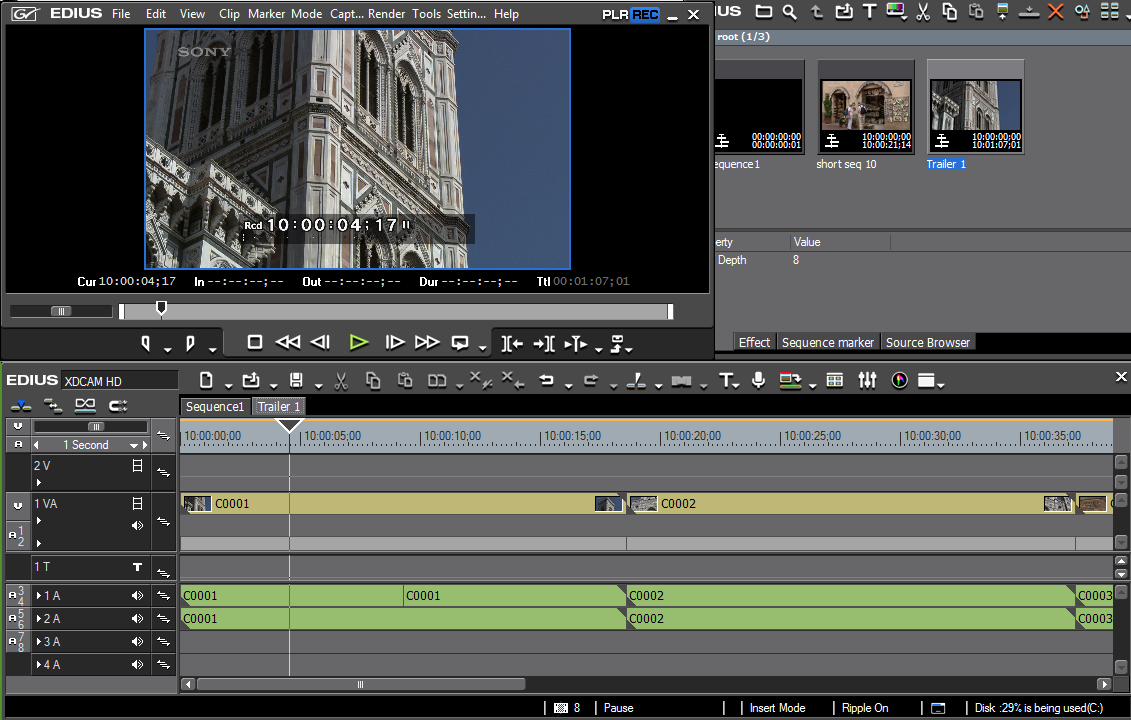Expand the 4 A track triangle
Viewport: 1131px width, 720px height.
(x=39, y=665)
